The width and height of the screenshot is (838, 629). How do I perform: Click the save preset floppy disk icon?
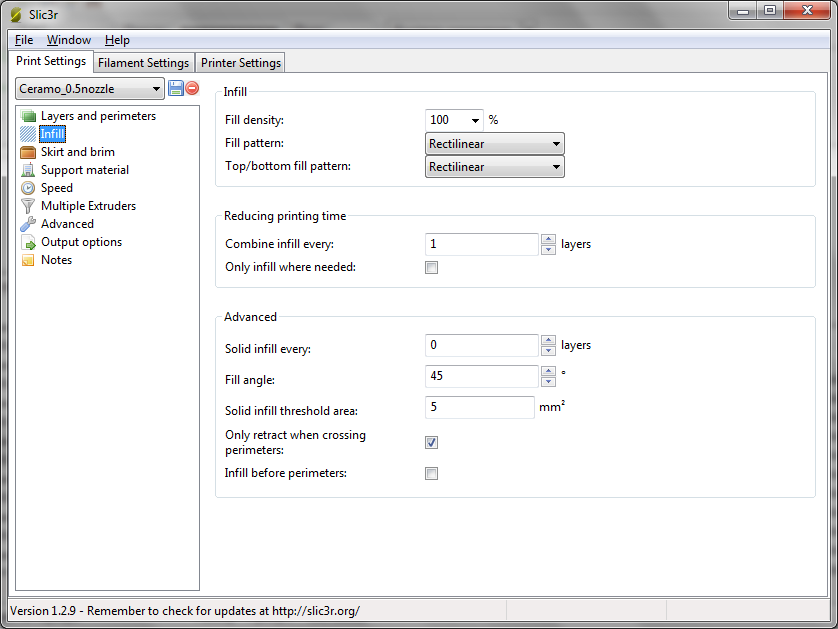(176, 88)
